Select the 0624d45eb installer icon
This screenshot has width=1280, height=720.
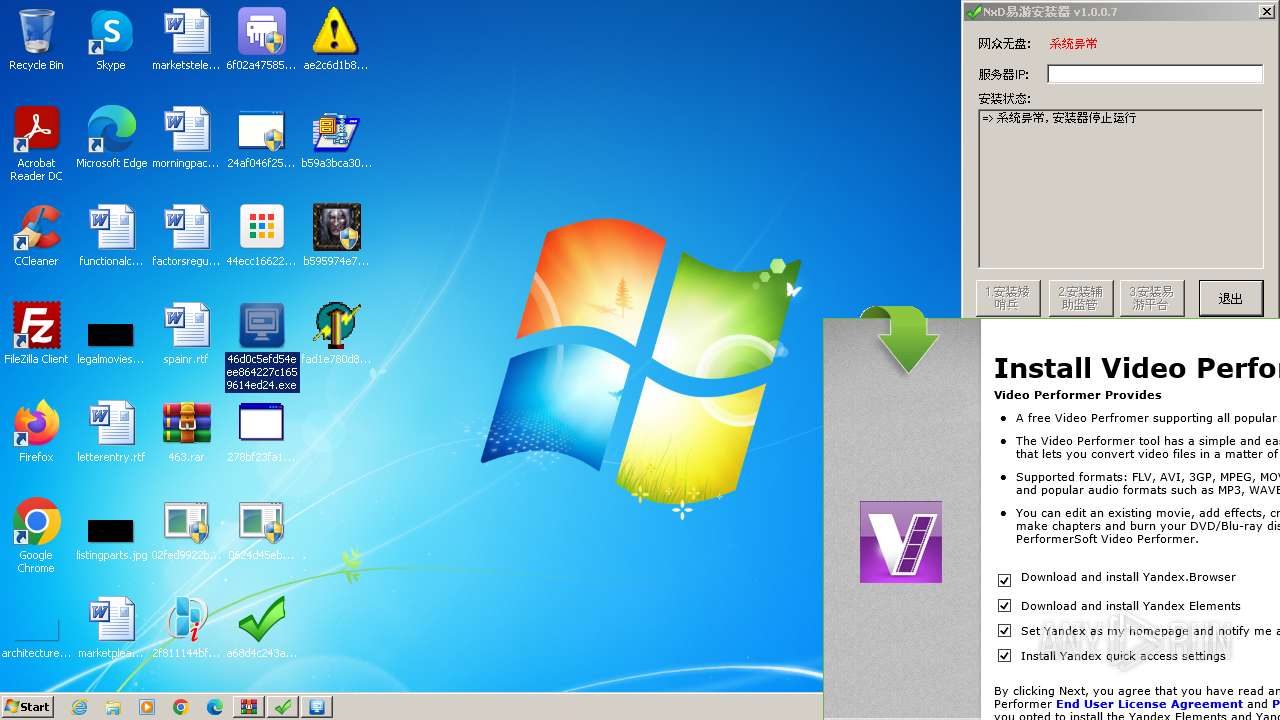click(x=261, y=530)
